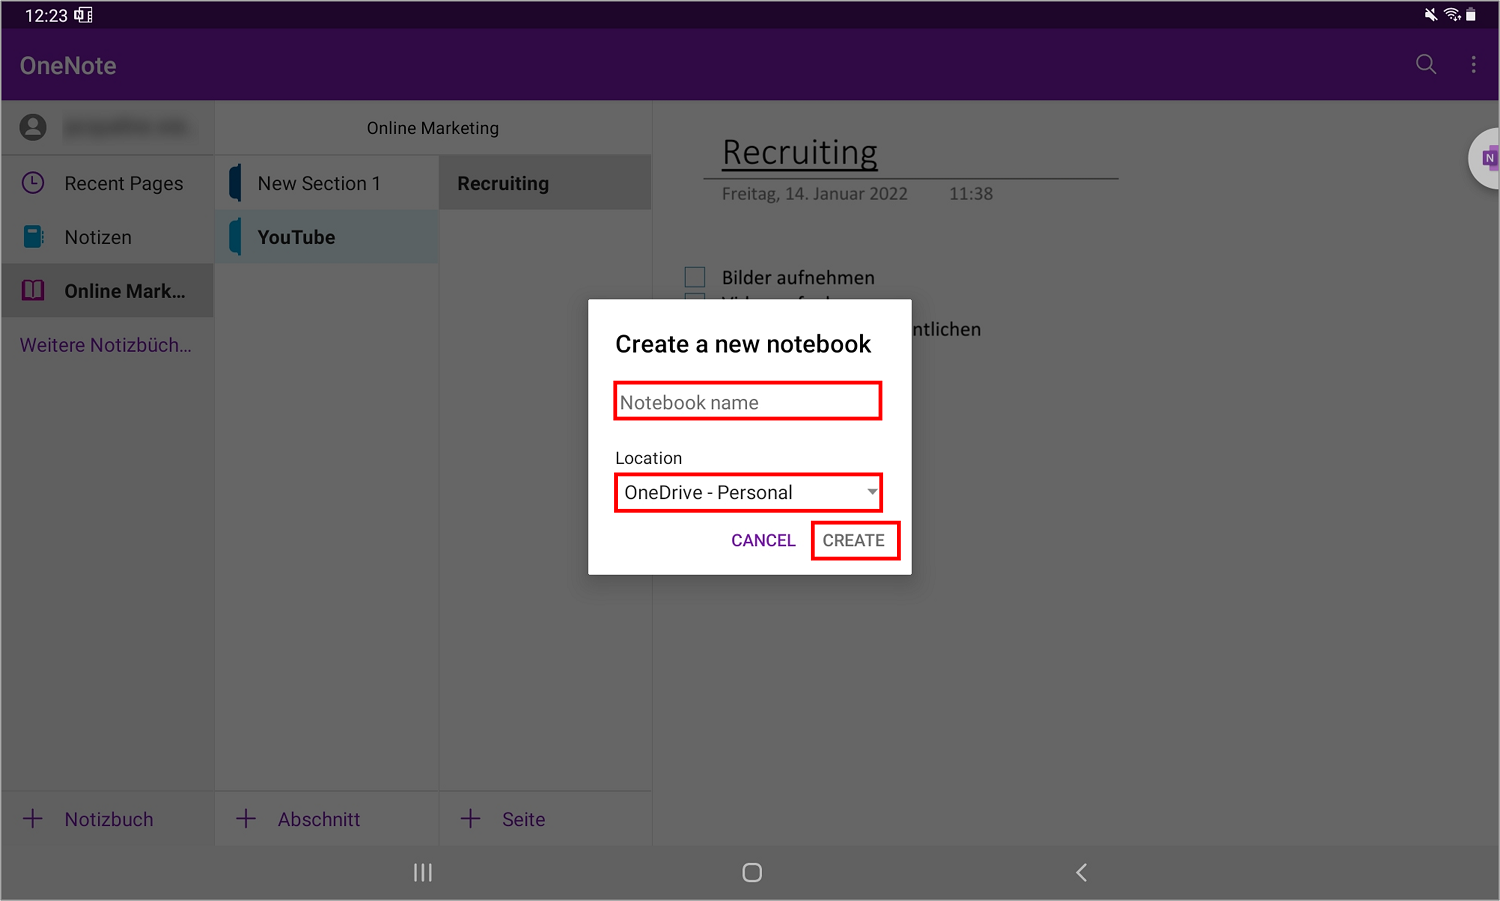The image size is (1500, 901).
Task: Click the Recruiting page title
Action: coord(800,152)
